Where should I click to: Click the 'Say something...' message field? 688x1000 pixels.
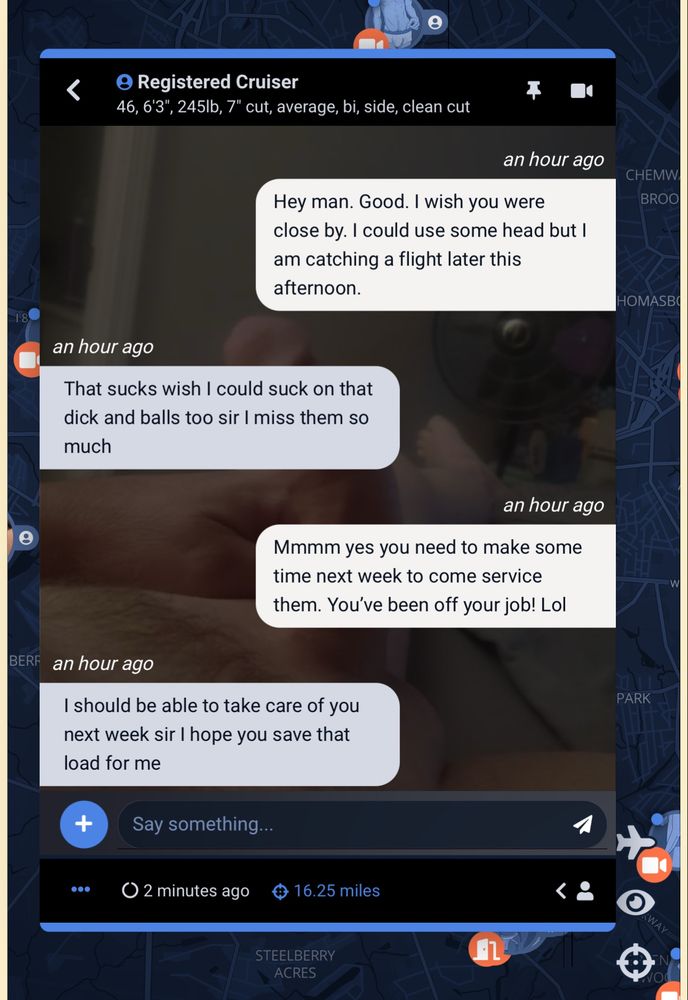[344, 824]
